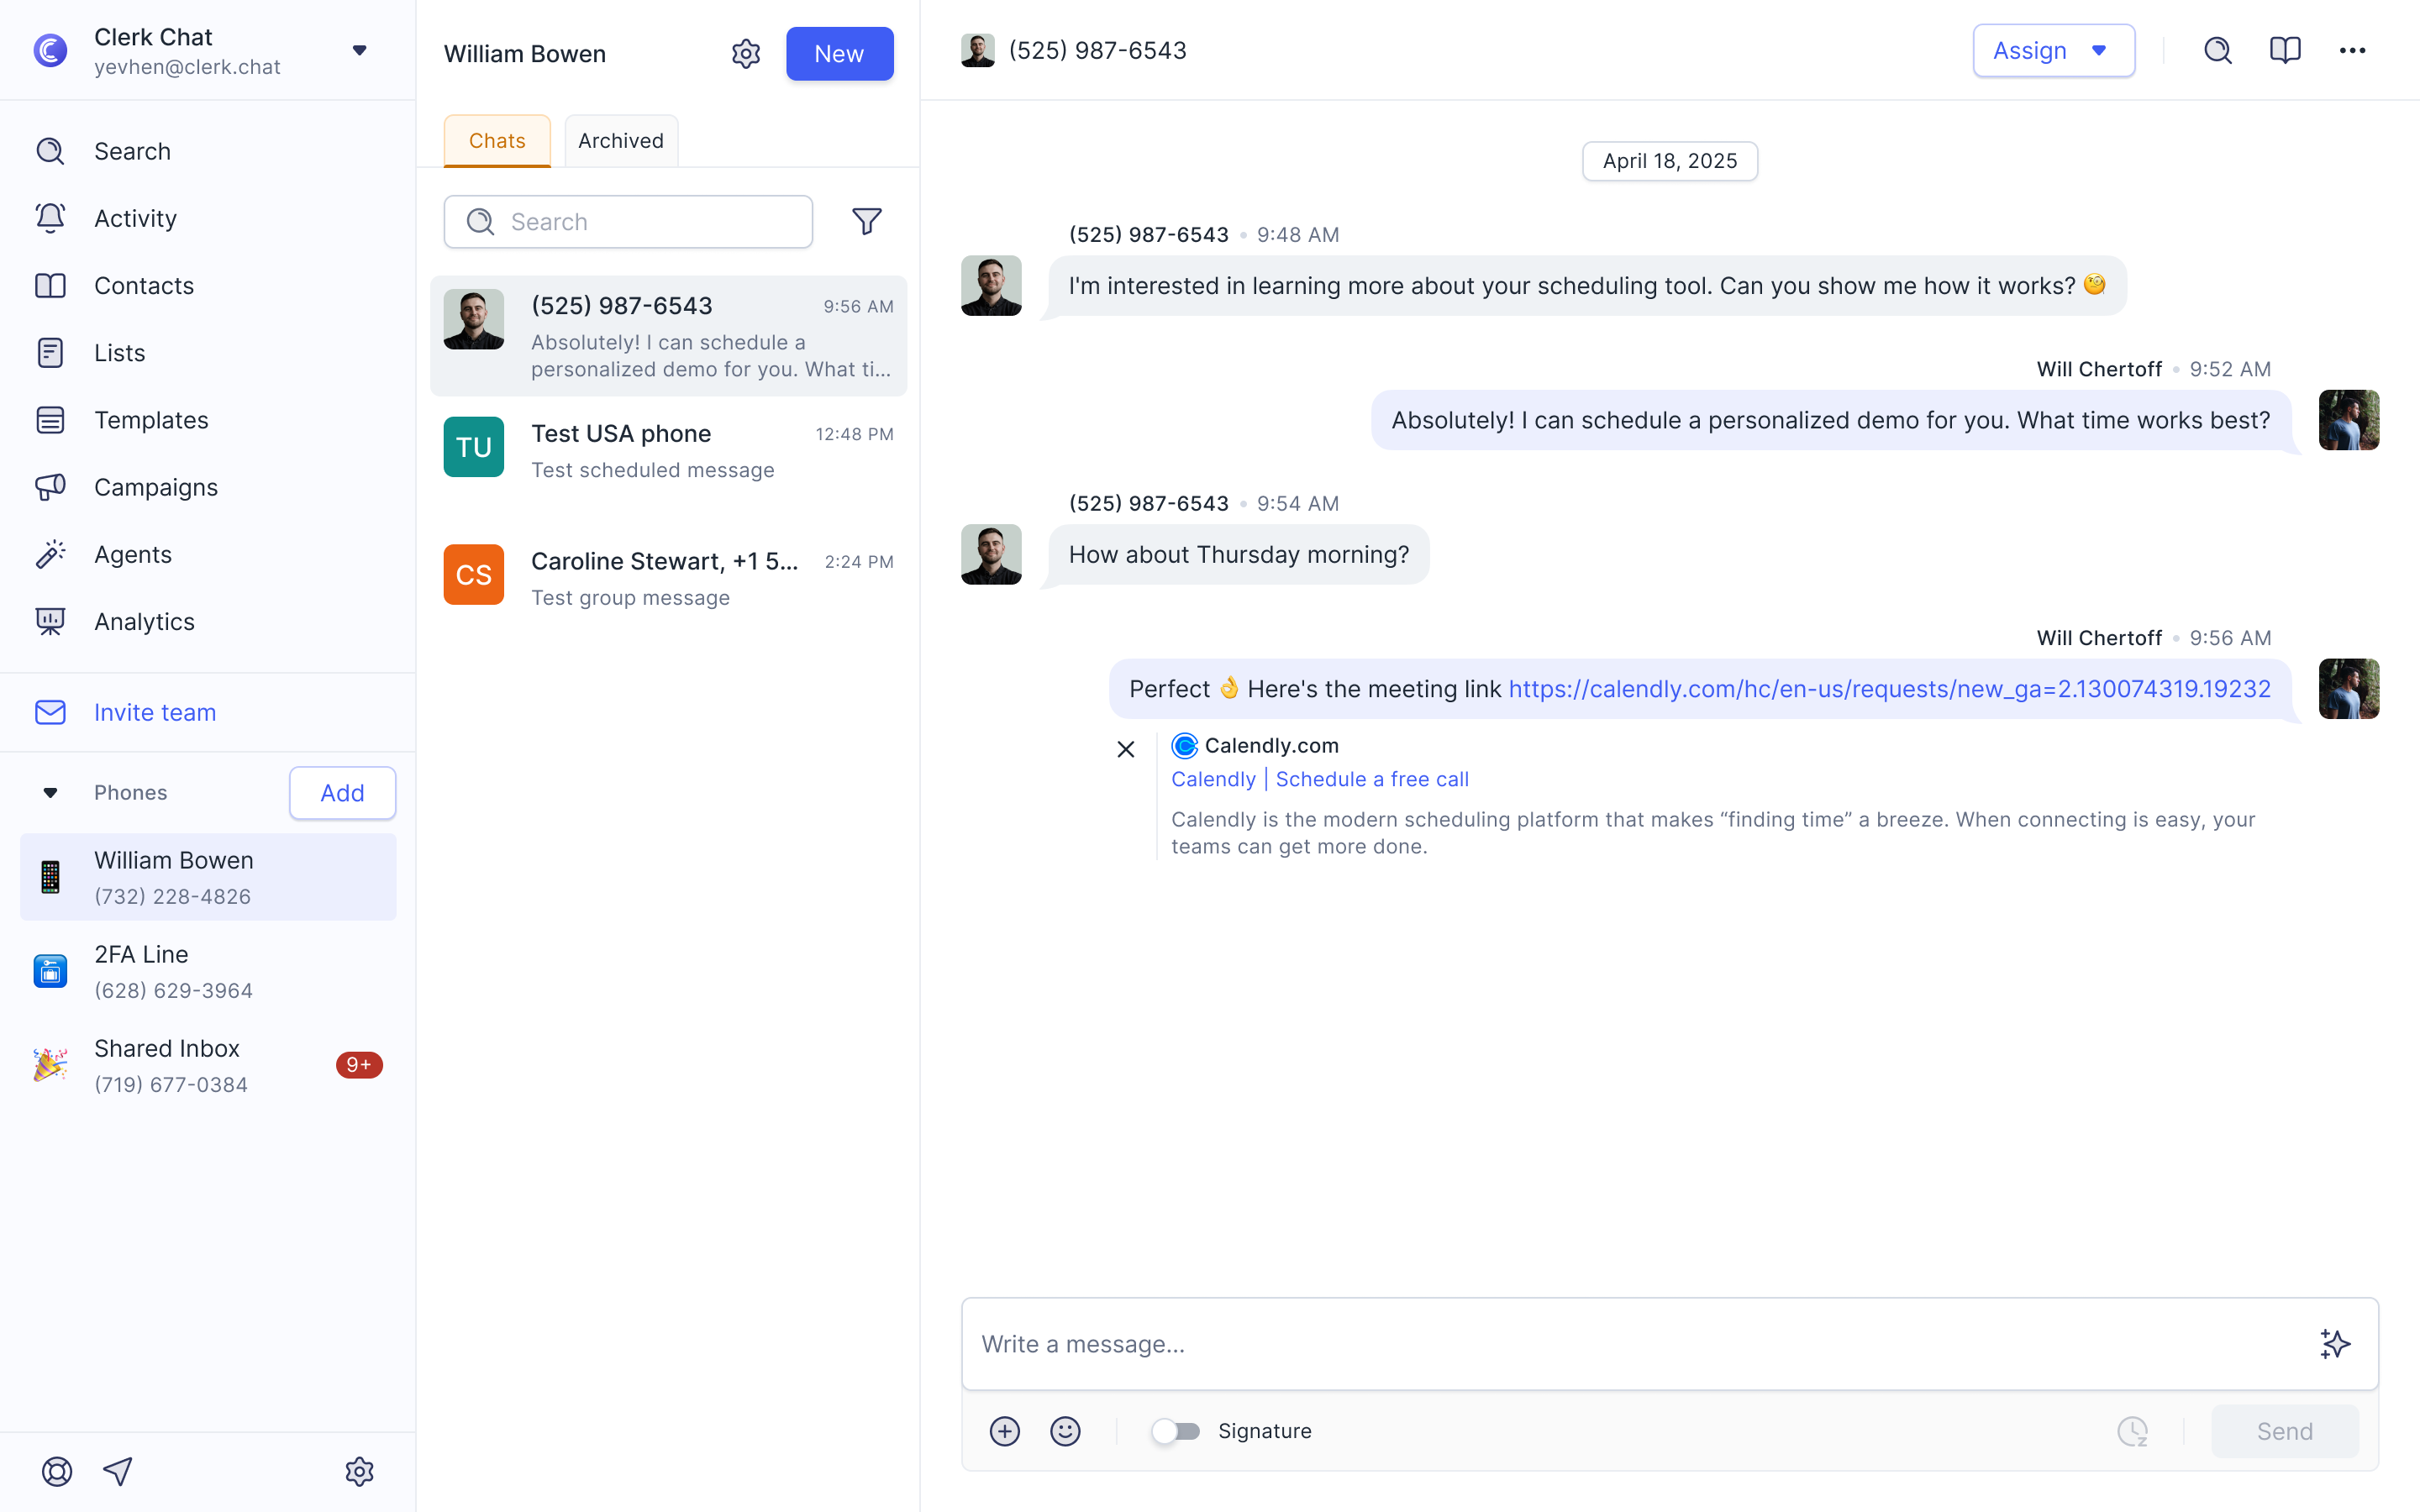Select the Shared Inbox phone line
Viewport: 2420px width, 1512px height.
point(208,1065)
